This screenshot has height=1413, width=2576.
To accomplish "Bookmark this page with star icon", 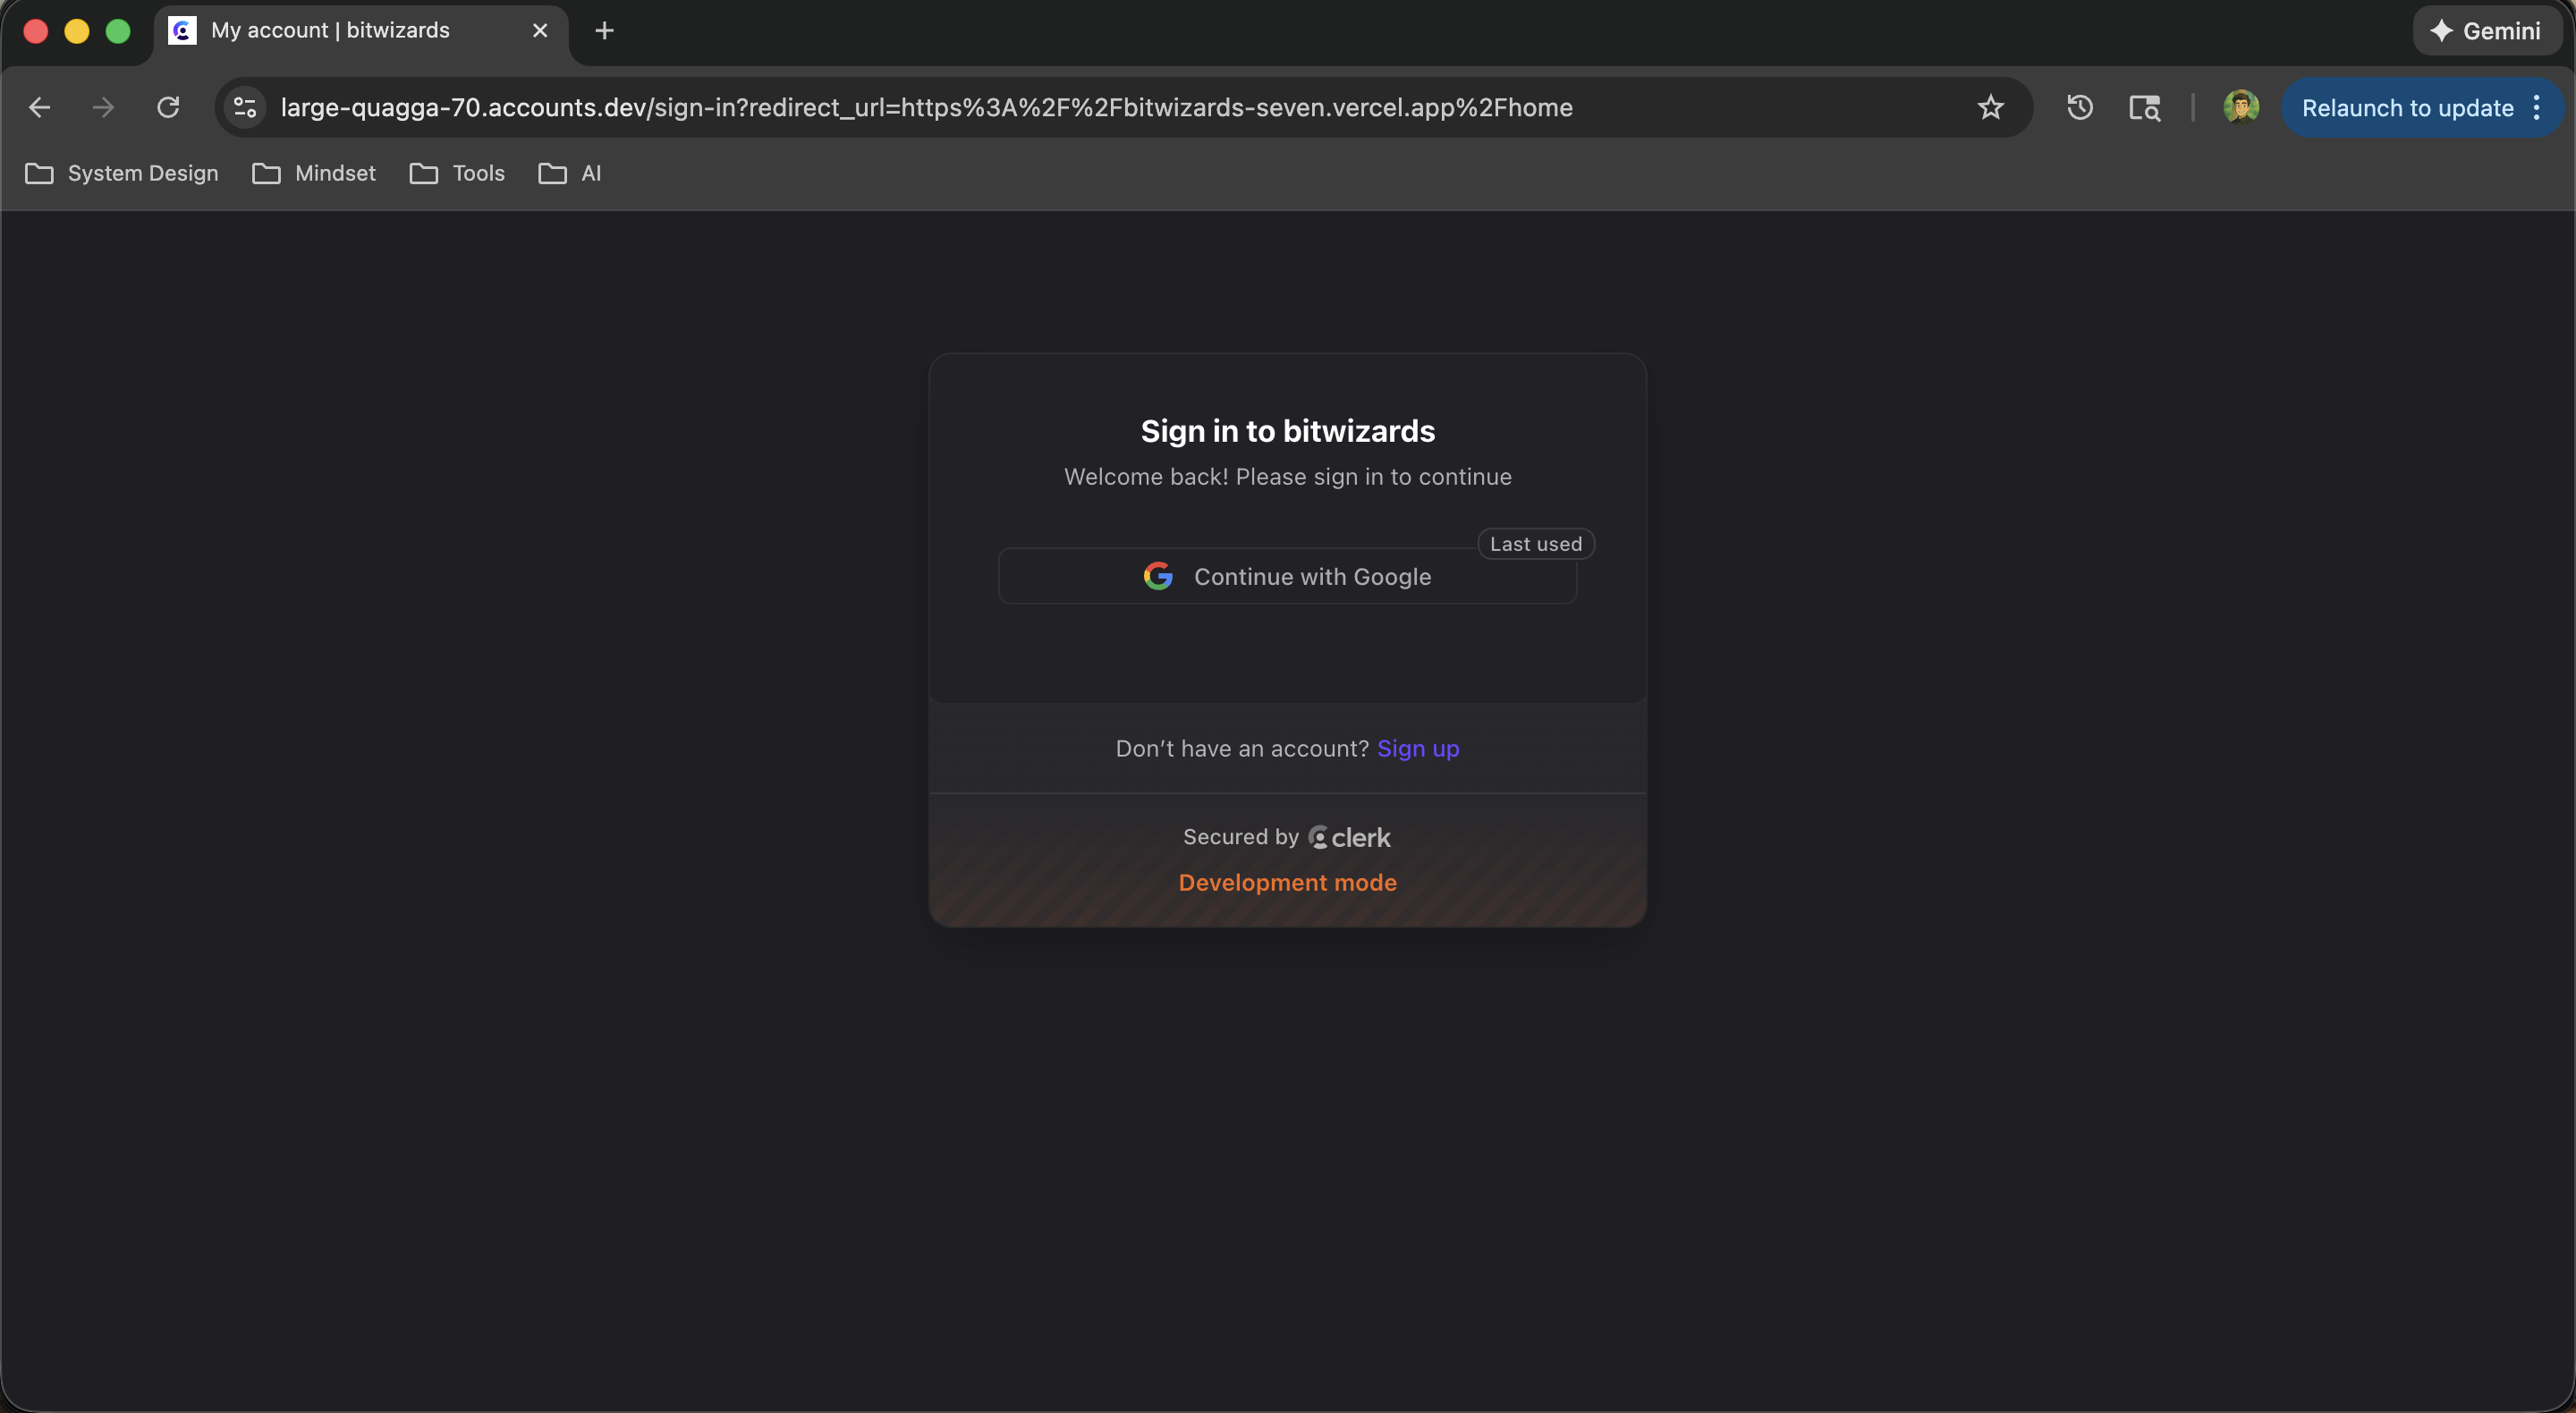I will pyautogui.click(x=1990, y=107).
